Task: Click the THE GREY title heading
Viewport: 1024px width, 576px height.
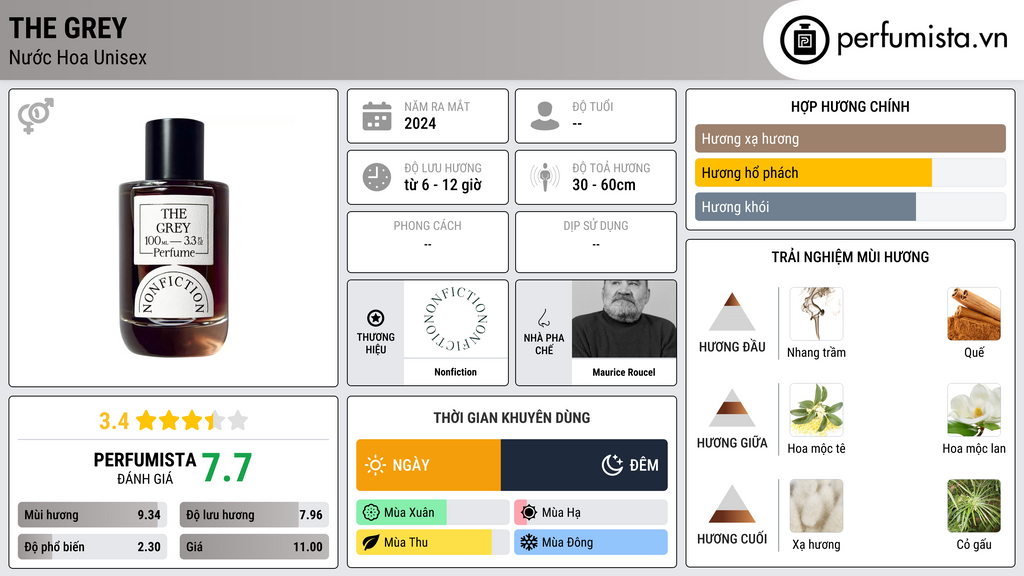Action: point(68,28)
